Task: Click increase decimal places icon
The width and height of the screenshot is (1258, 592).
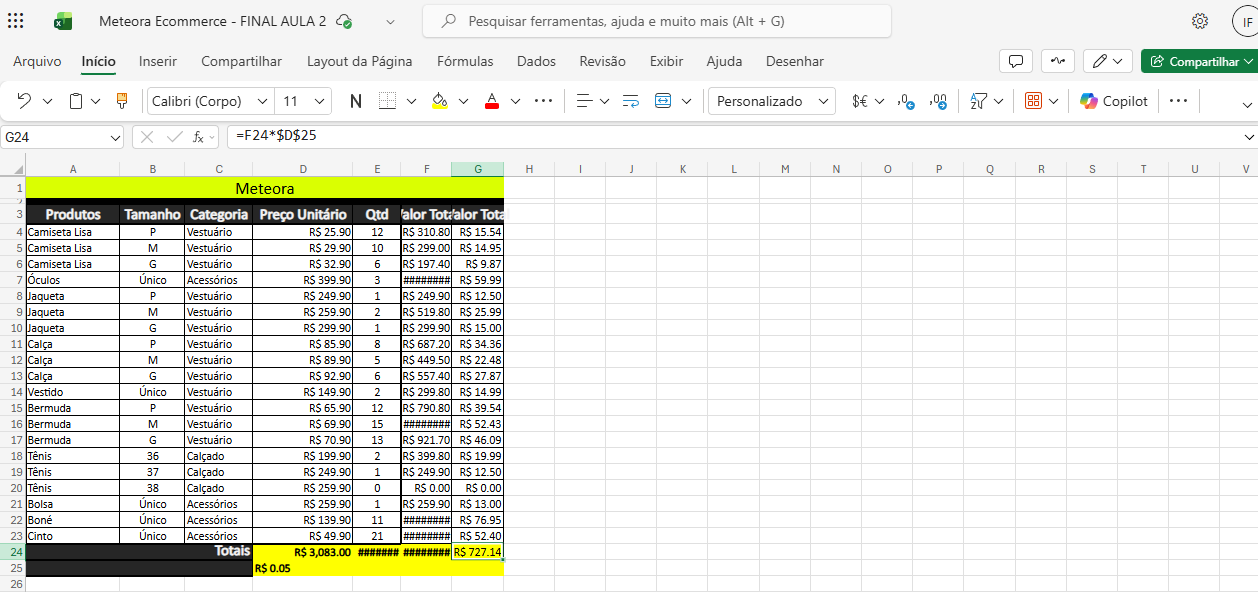Action: (938, 101)
